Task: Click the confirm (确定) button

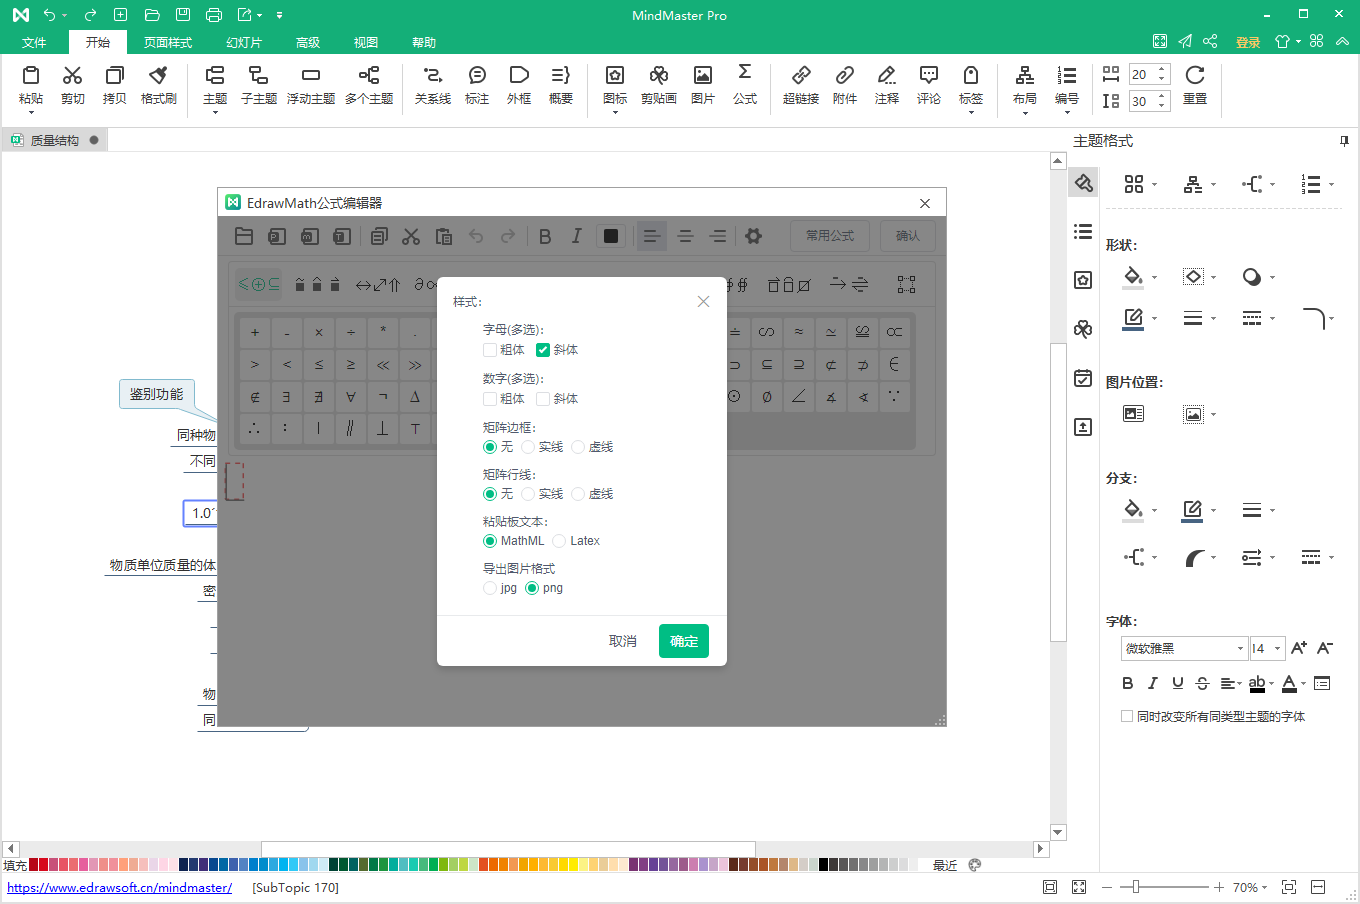Action: [684, 641]
